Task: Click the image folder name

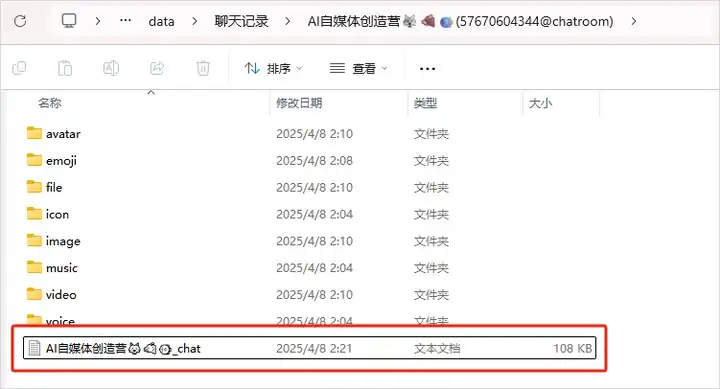Action: 63,242
